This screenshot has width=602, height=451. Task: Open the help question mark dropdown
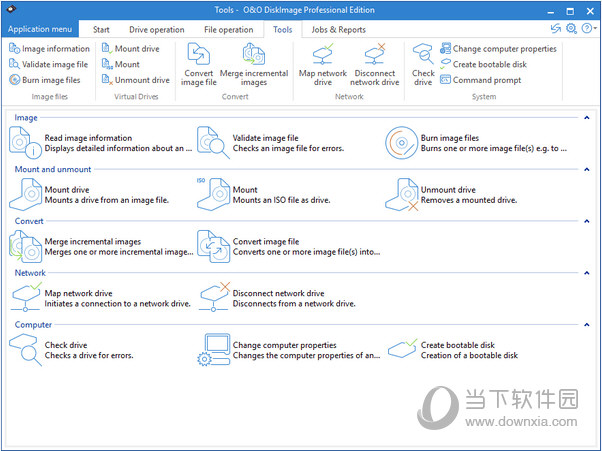pos(589,28)
